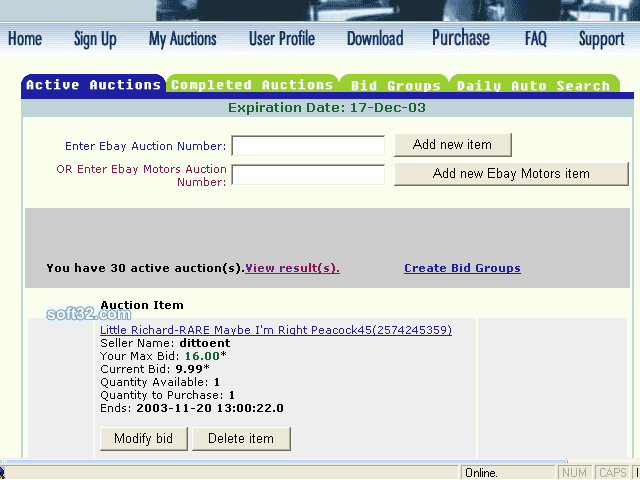Click the Modify bid button
640x480 pixels.
pos(144,439)
